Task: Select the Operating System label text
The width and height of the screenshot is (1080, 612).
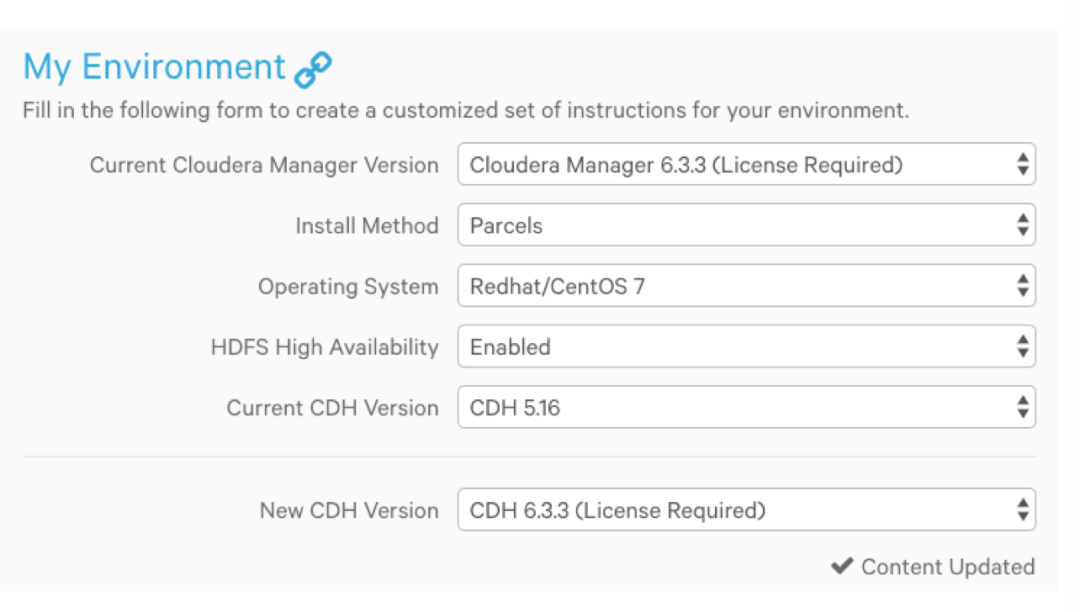Action: (348, 287)
